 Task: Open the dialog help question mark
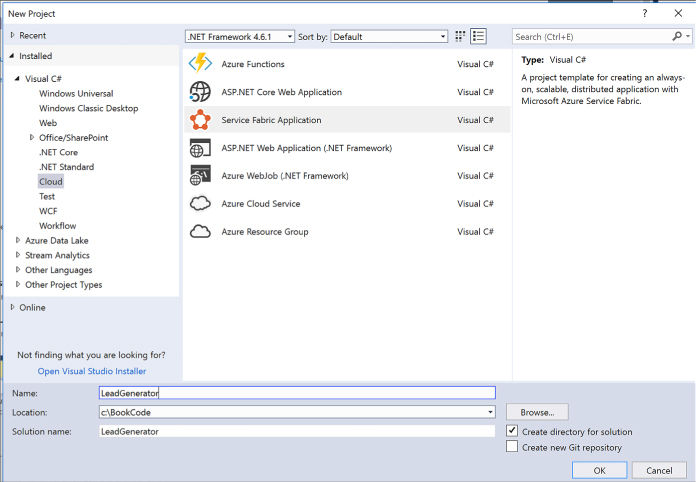(x=645, y=13)
